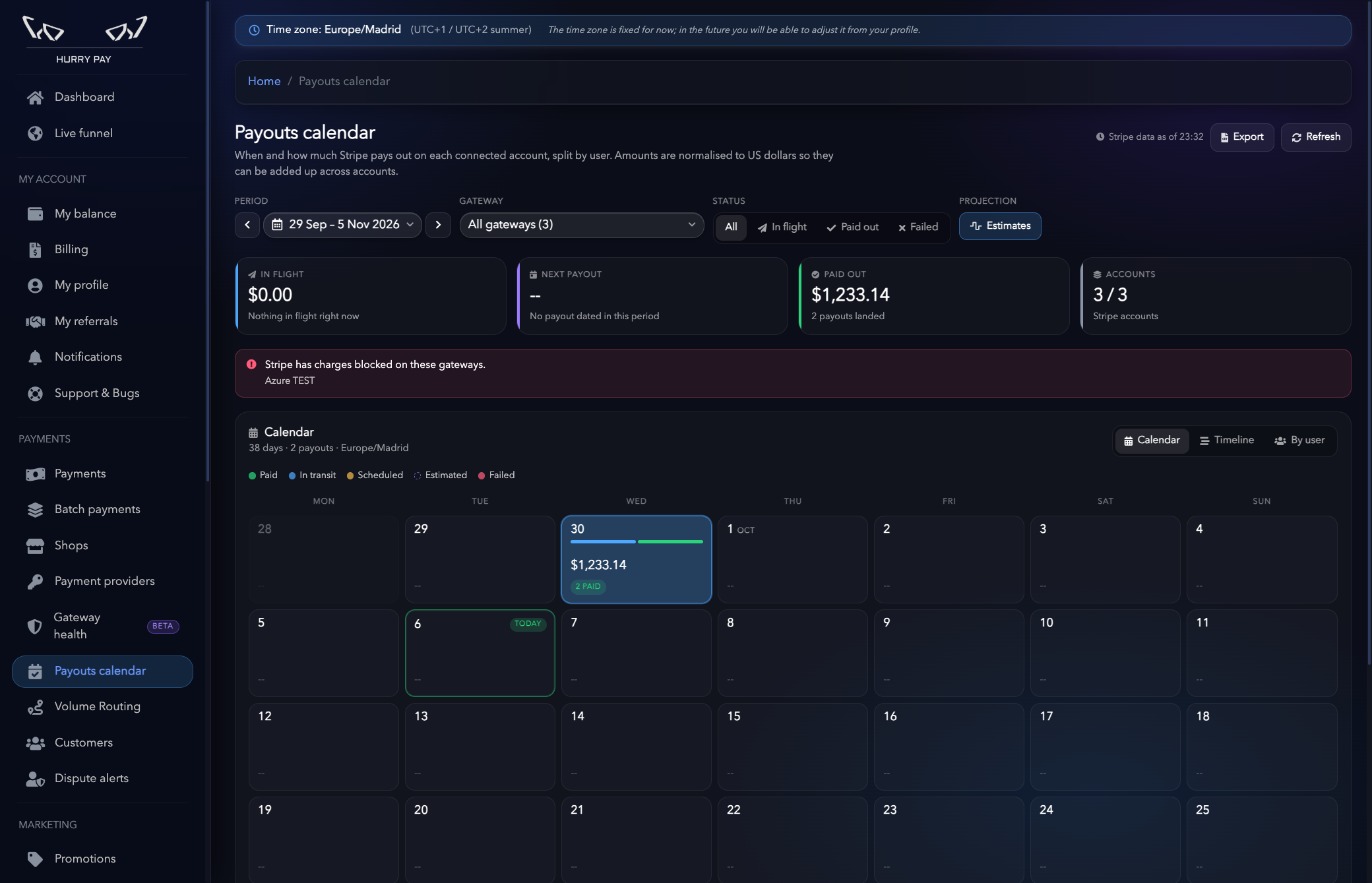
Task: Open Notifications bell icon
Action: (35, 358)
